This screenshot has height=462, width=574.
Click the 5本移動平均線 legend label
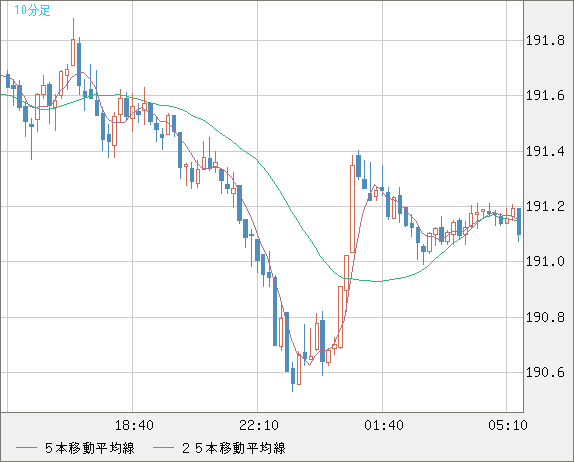click(x=90, y=448)
